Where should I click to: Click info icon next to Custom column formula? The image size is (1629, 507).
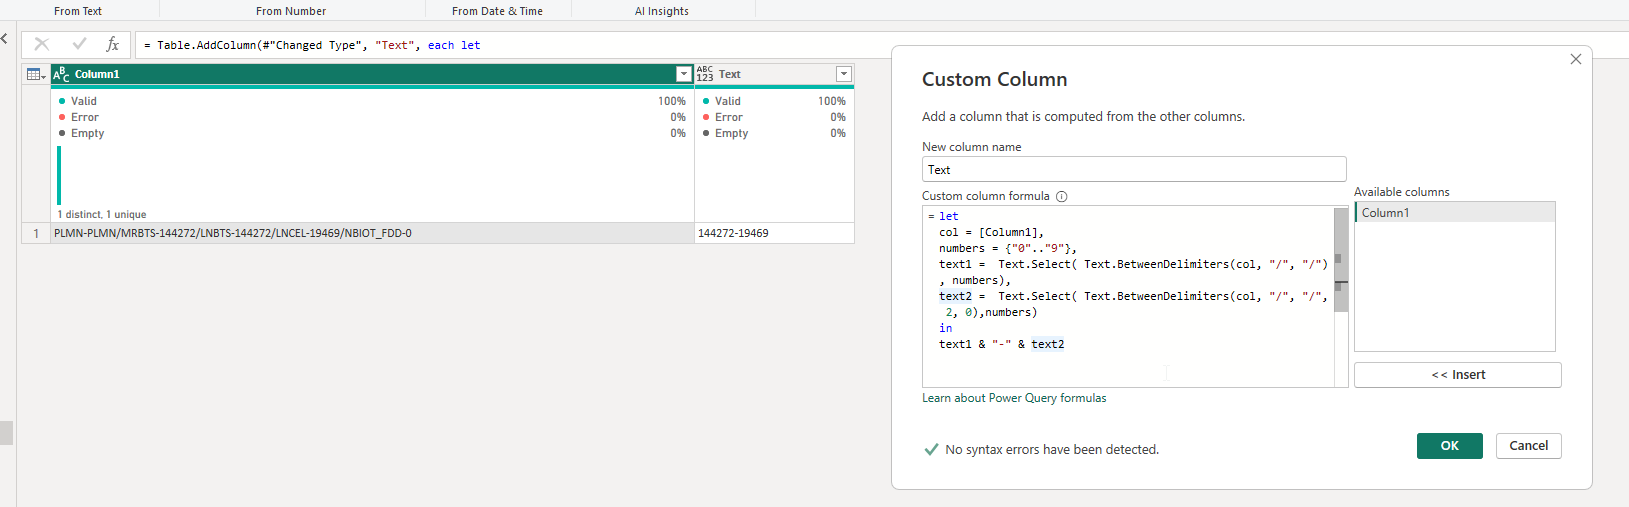point(1062,197)
